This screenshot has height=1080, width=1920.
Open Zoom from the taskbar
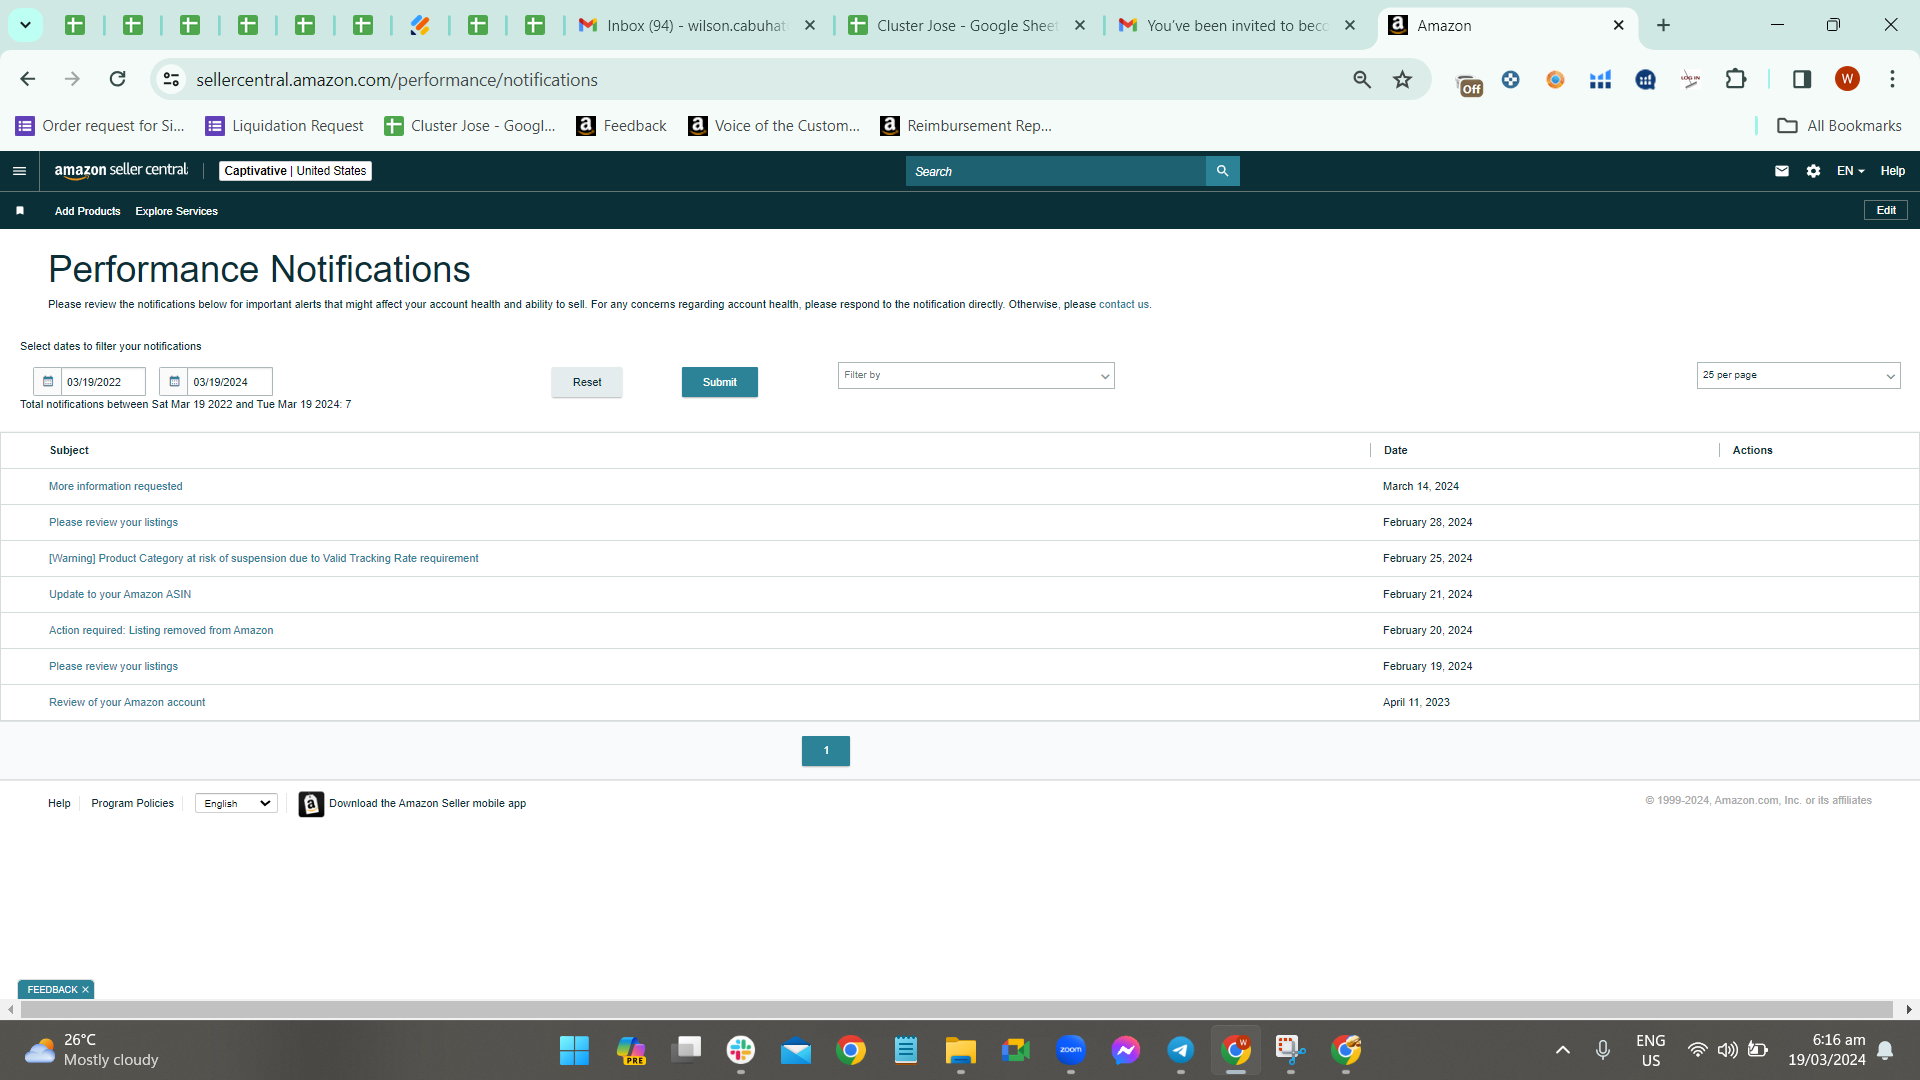coord(1071,1050)
